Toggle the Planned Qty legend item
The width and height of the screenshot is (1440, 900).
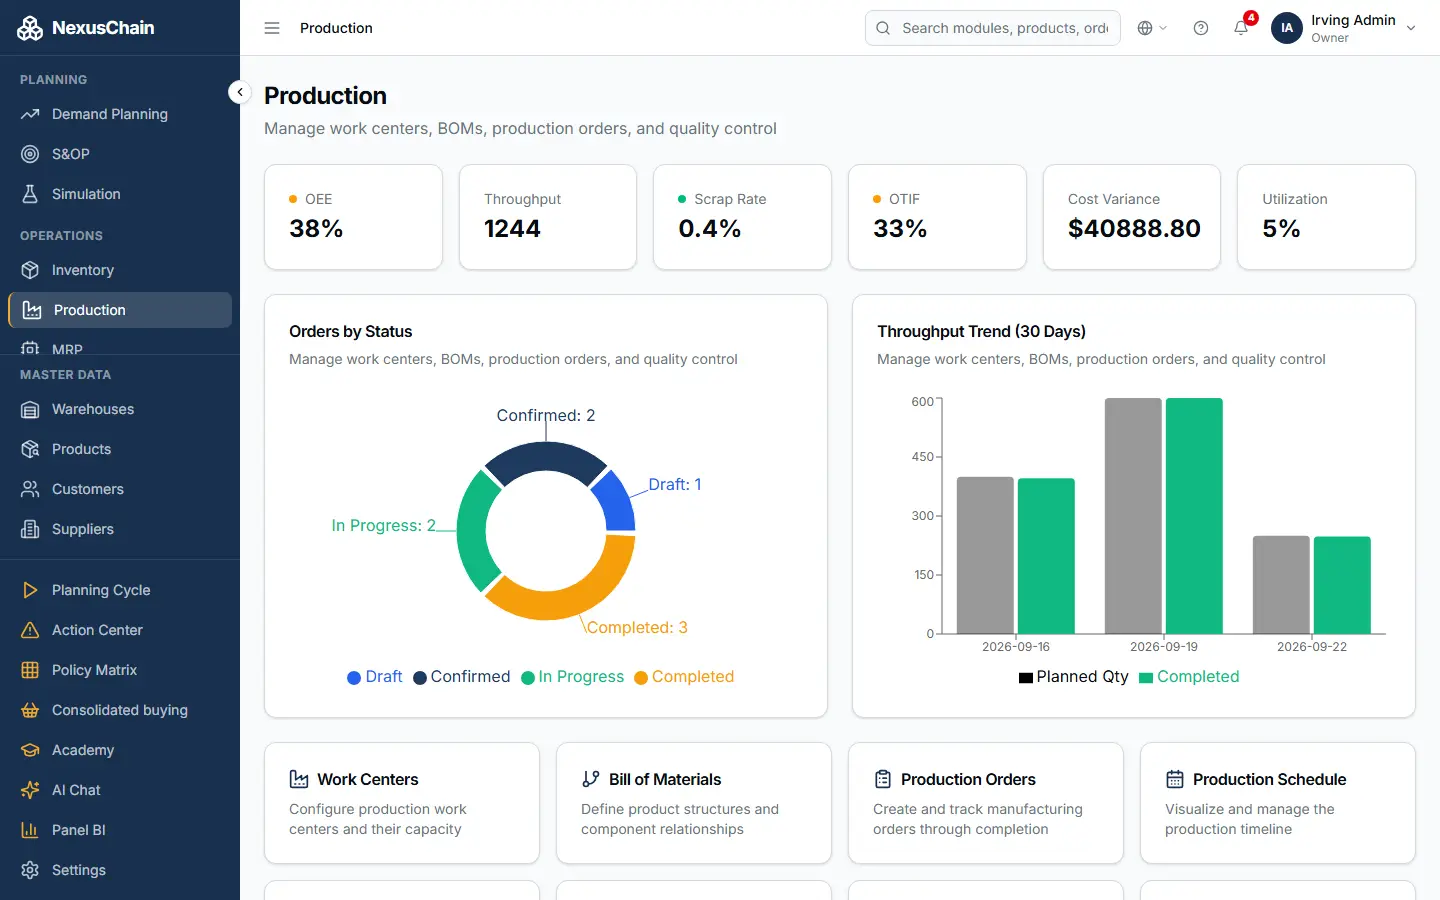1074,677
